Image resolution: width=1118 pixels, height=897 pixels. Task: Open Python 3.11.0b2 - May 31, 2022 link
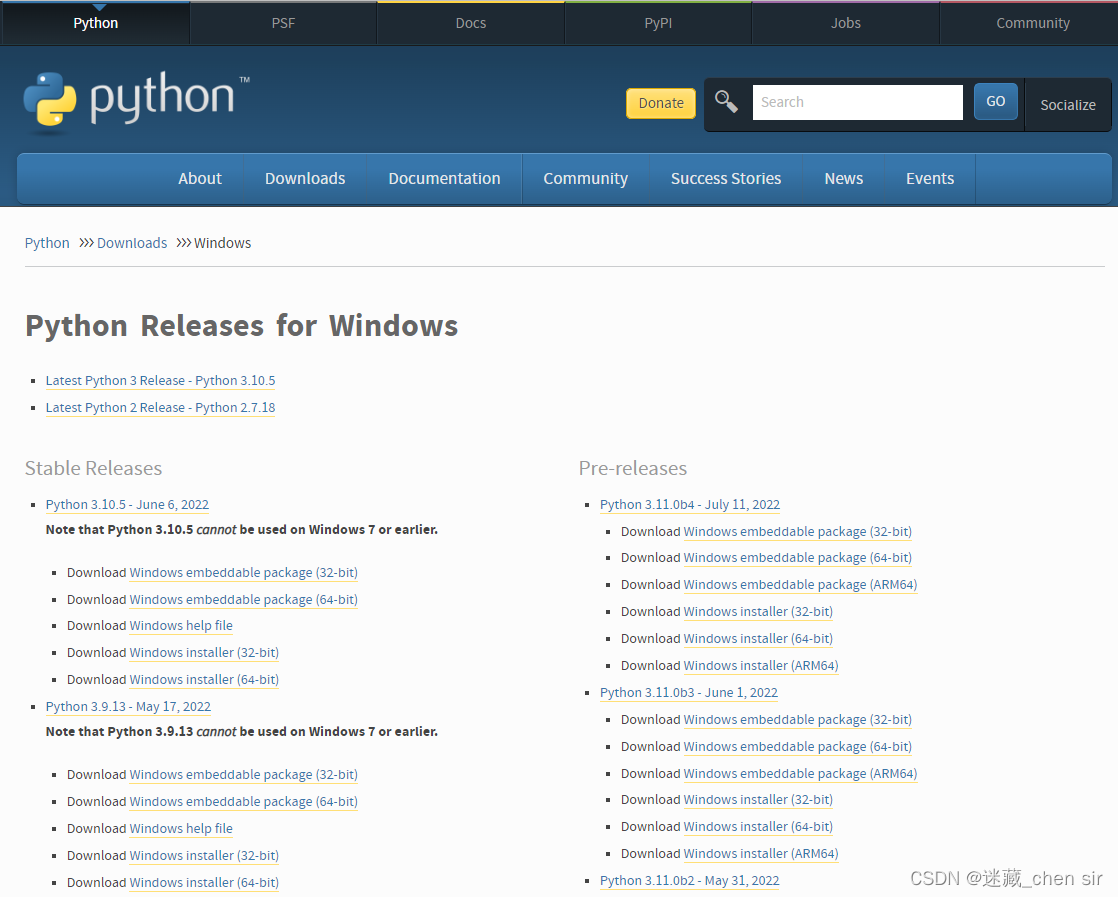click(689, 881)
